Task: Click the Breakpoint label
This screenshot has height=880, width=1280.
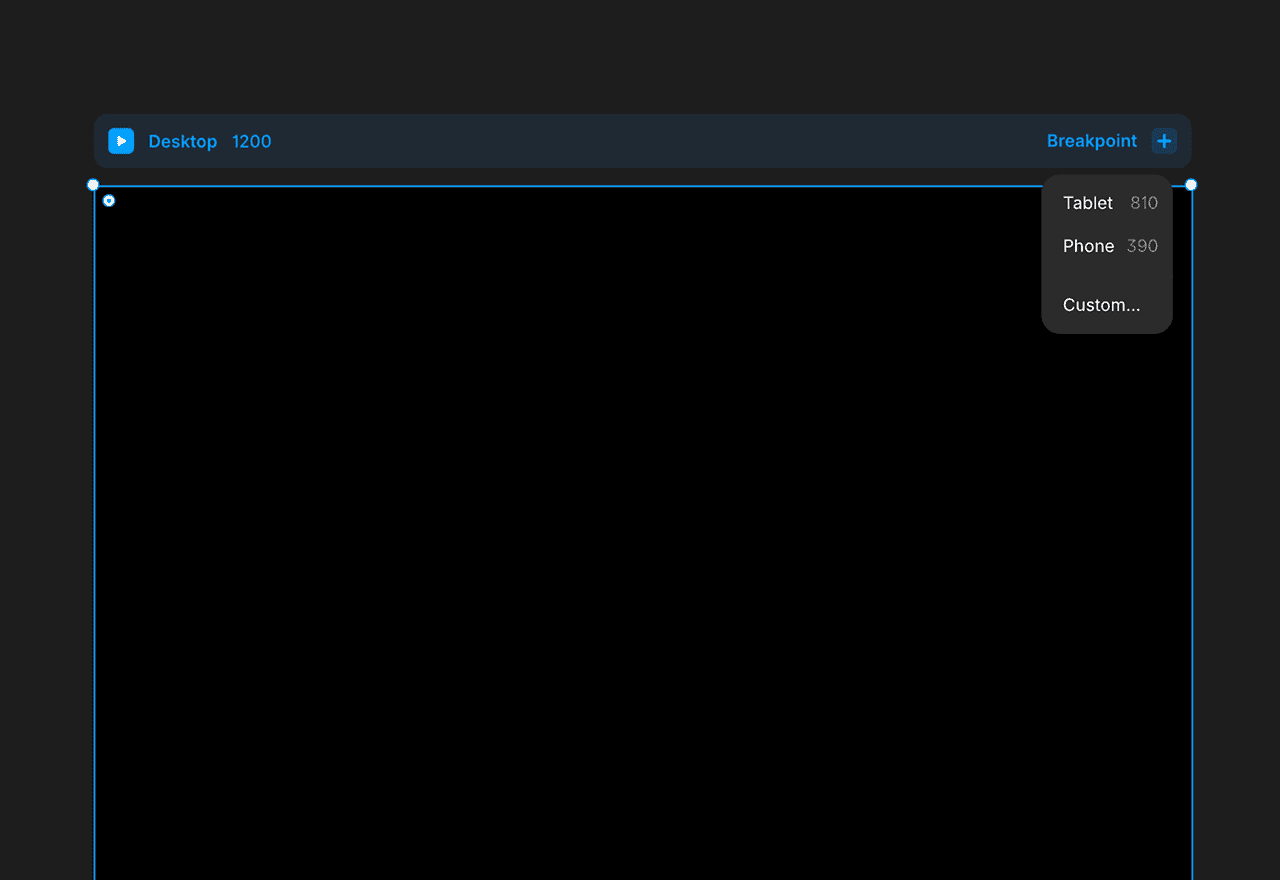Action: (x=1092, y=141)
